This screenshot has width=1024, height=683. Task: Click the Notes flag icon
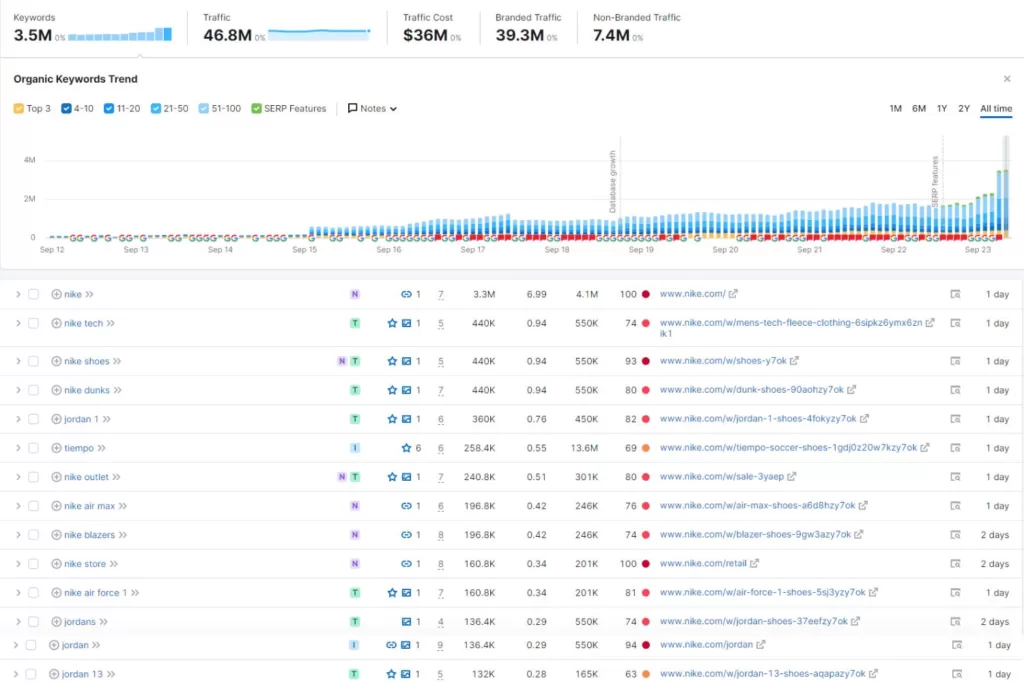click(x=352, y=108)
